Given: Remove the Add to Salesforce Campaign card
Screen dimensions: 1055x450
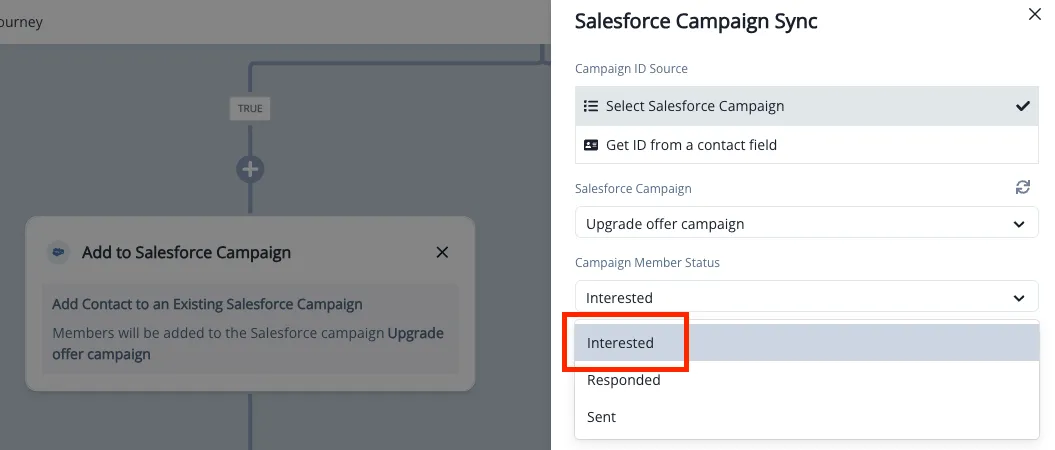Looking at the screenshot, I should [442, 253].
